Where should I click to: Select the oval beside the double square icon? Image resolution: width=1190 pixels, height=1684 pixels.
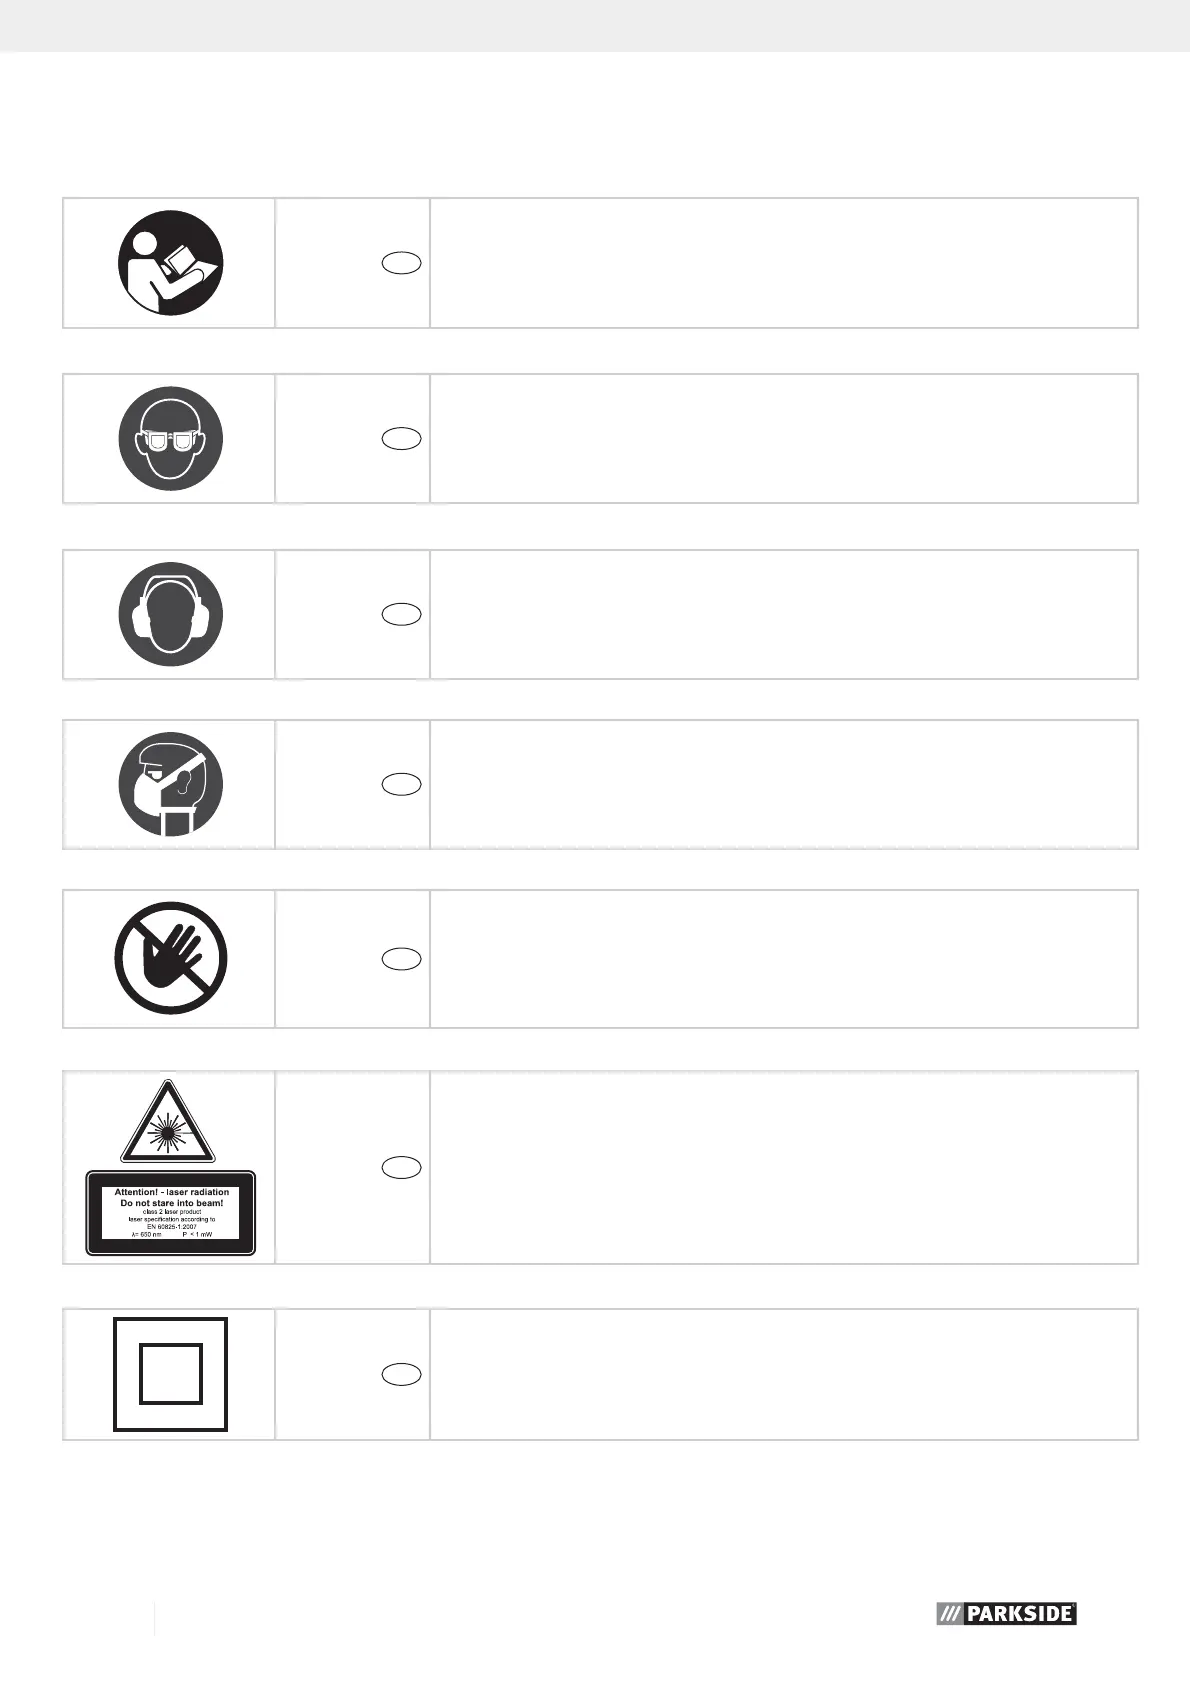tap(401, 1374)
